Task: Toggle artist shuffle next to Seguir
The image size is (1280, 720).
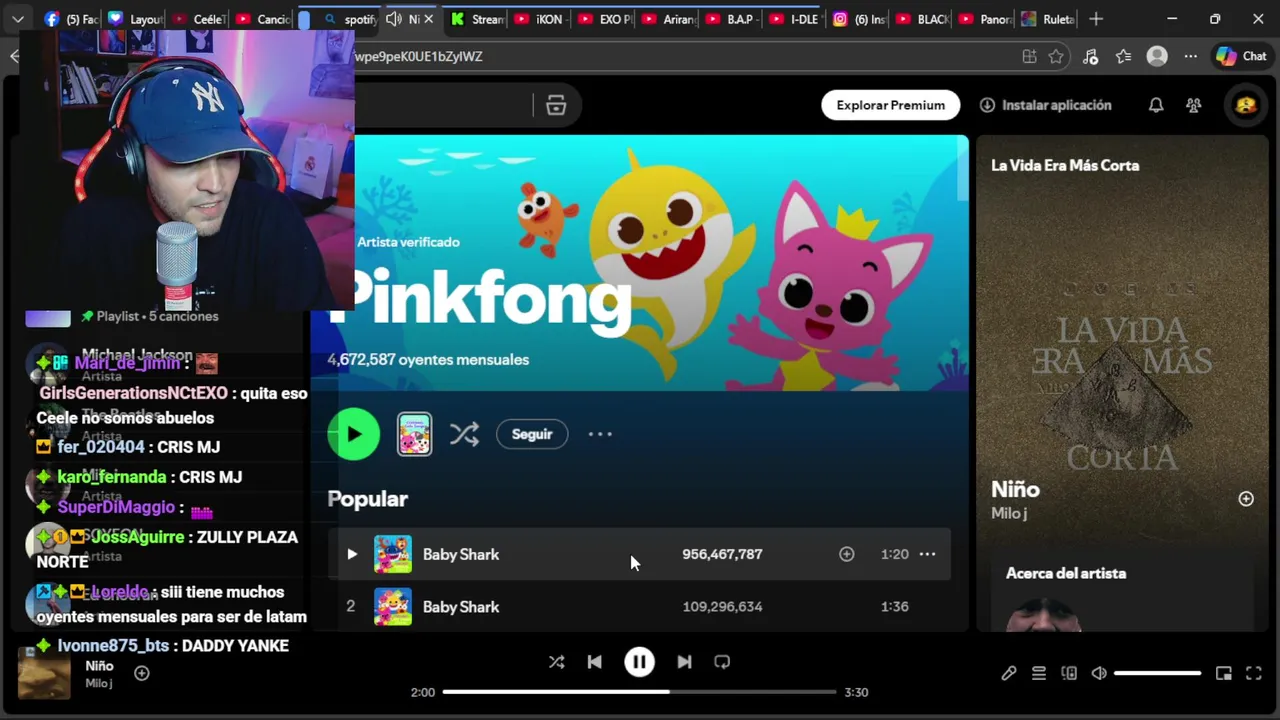Action: pyautogui.click(x=464, y=434)
